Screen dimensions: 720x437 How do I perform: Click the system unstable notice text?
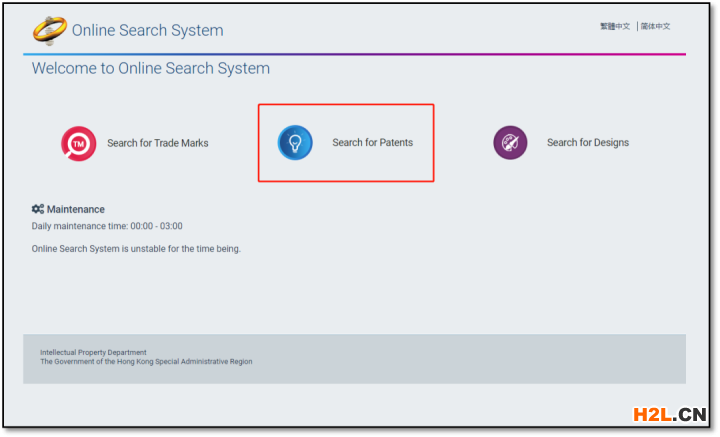pos(136,249)
